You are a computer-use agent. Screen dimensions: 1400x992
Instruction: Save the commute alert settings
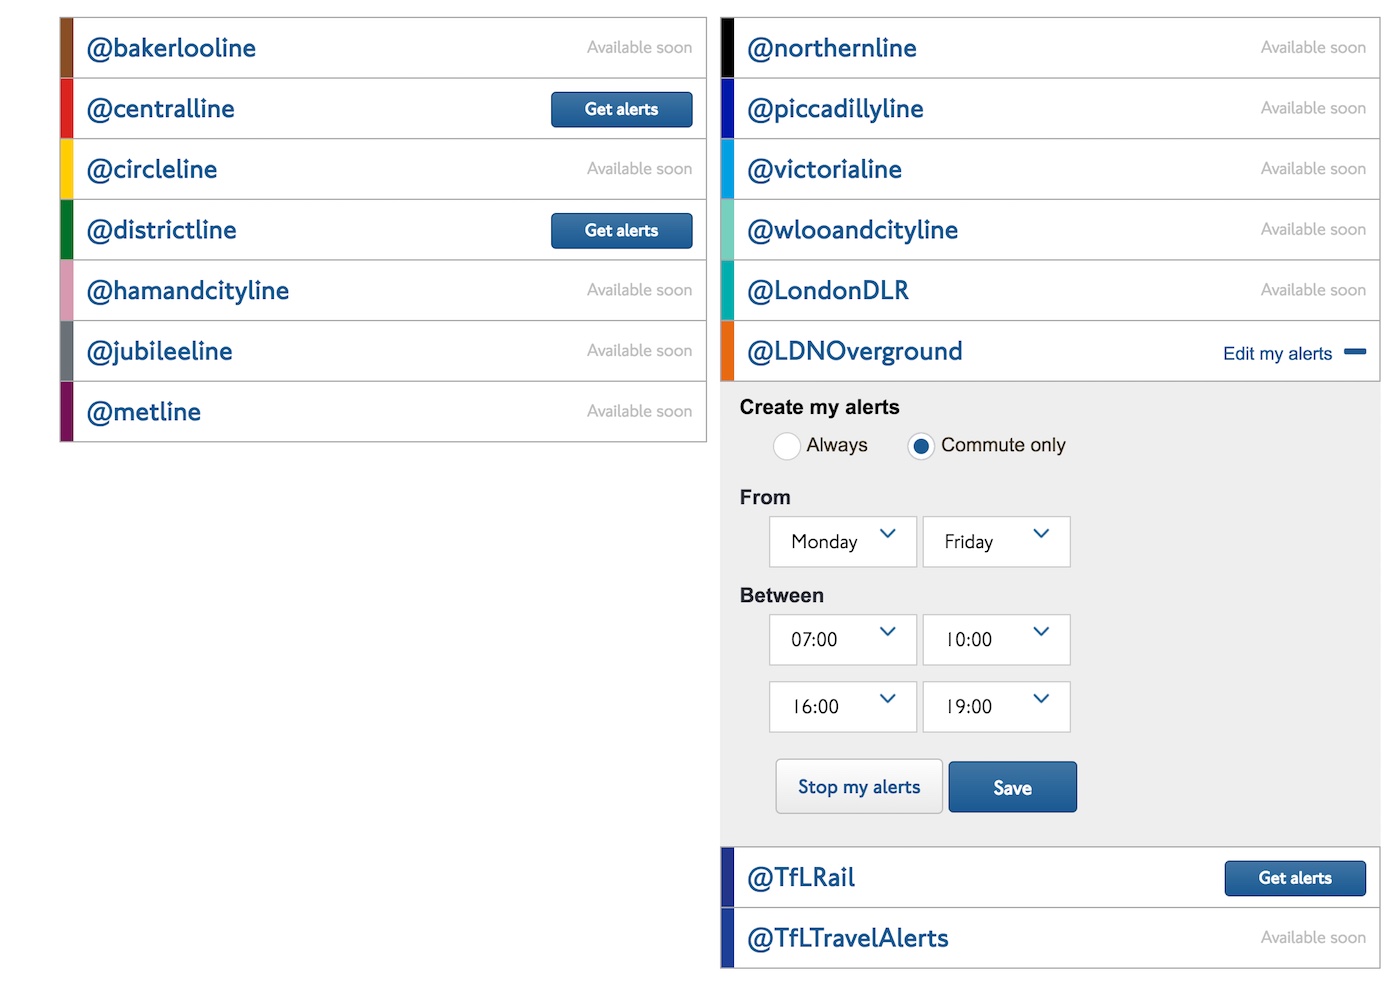point(1013,788)
